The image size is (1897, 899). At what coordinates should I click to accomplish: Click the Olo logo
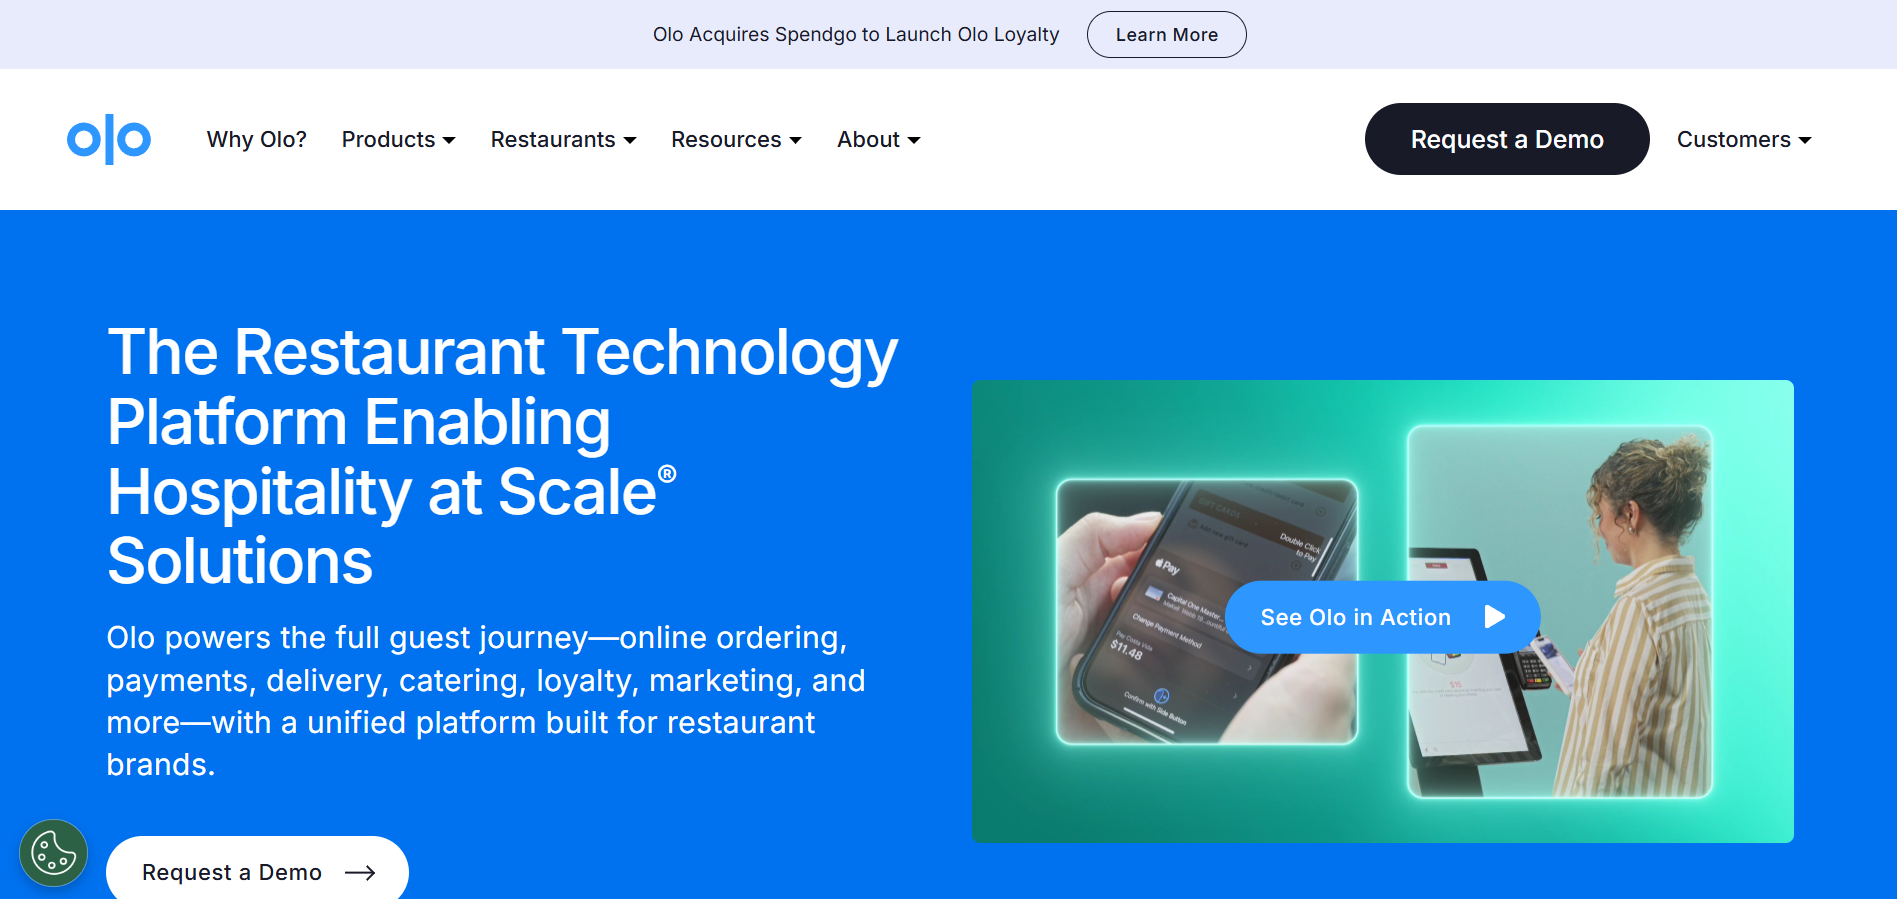coord(109,139)
